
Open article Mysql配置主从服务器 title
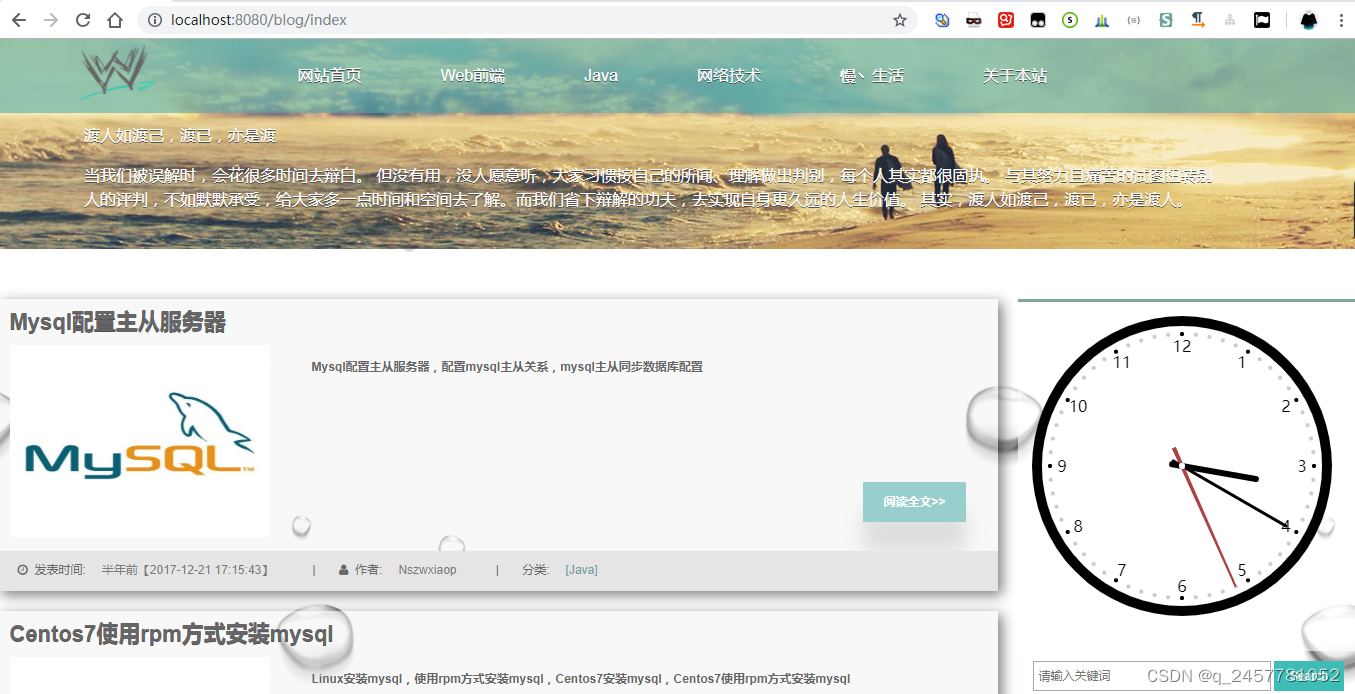click(x=118, y=322)
